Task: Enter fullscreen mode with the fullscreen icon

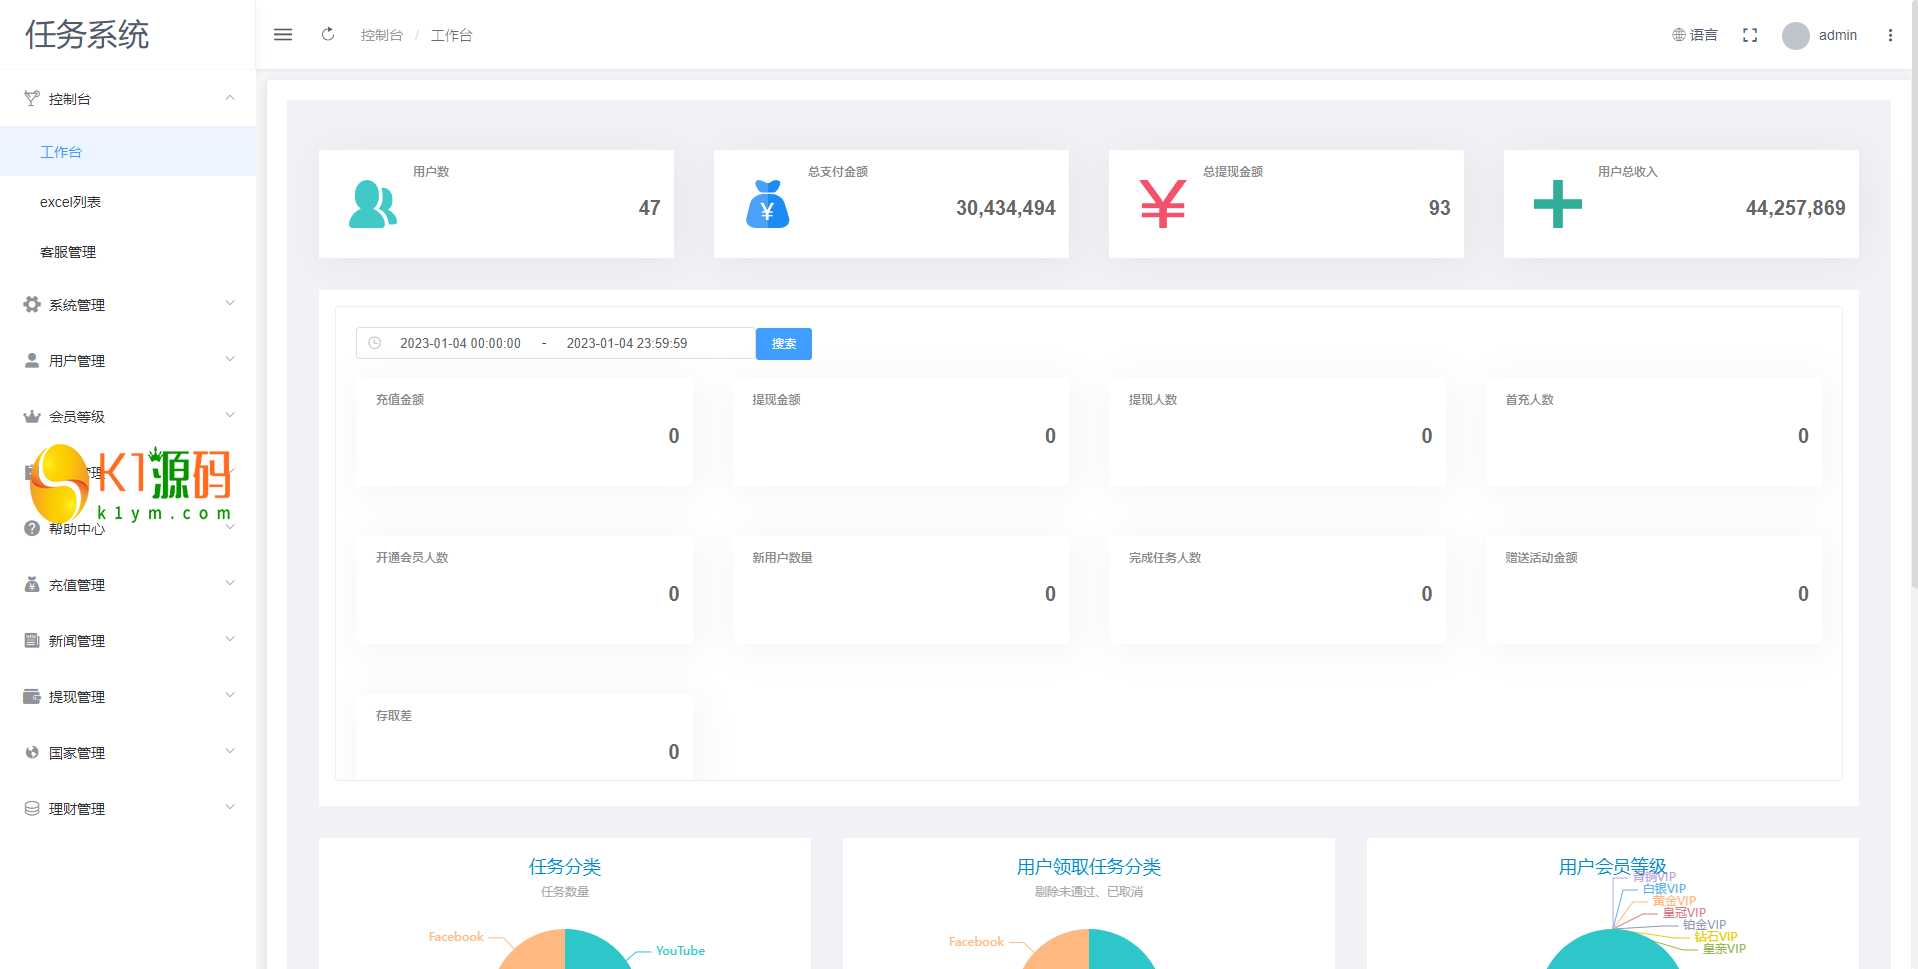Action: click(1750, 35)
